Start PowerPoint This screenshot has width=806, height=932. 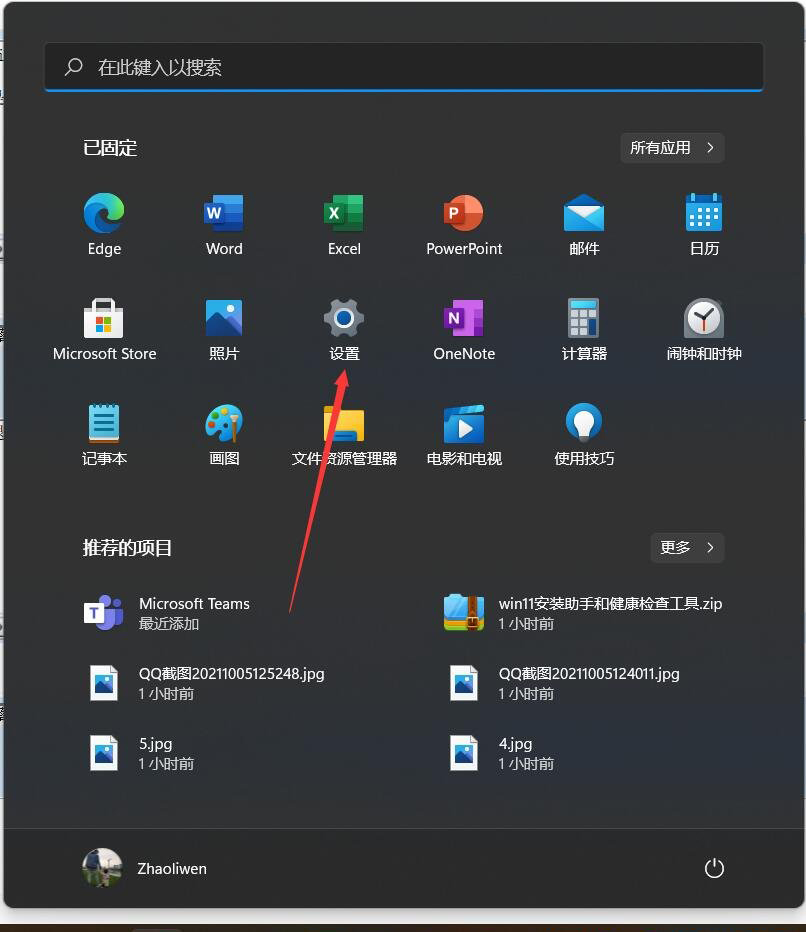pos(463,215)
